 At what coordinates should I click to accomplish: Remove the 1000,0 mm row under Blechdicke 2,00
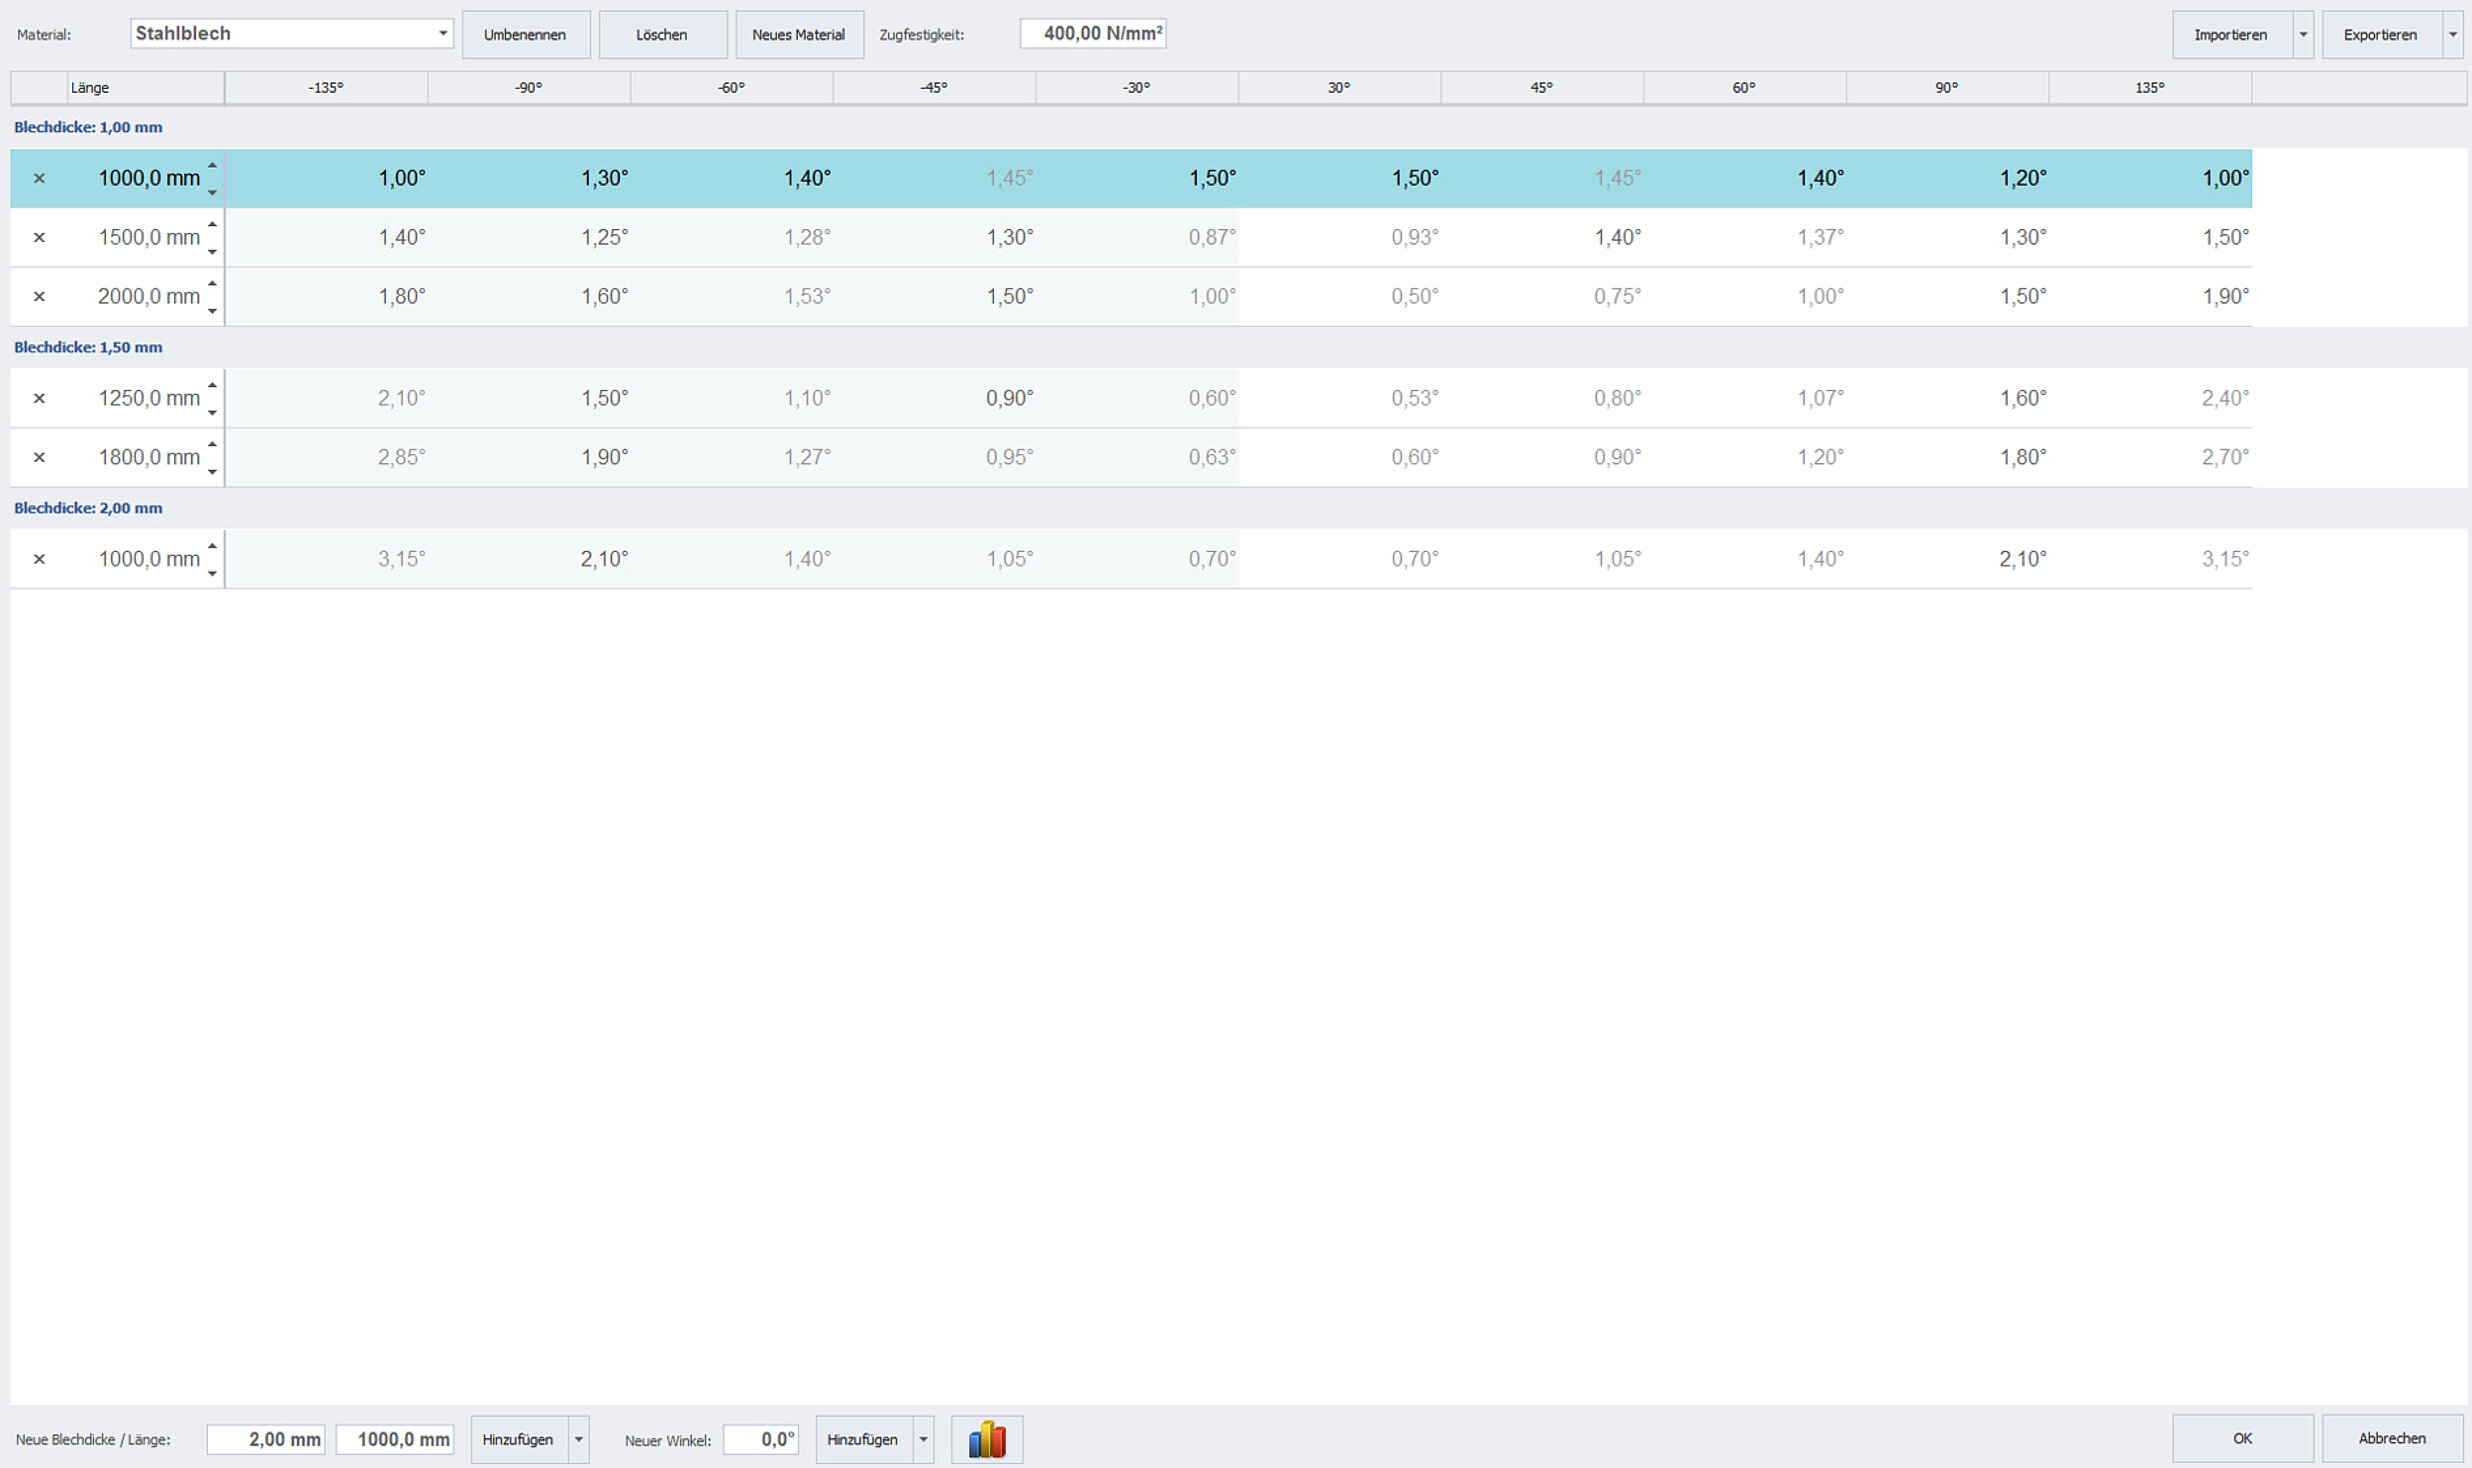(39, 560)
